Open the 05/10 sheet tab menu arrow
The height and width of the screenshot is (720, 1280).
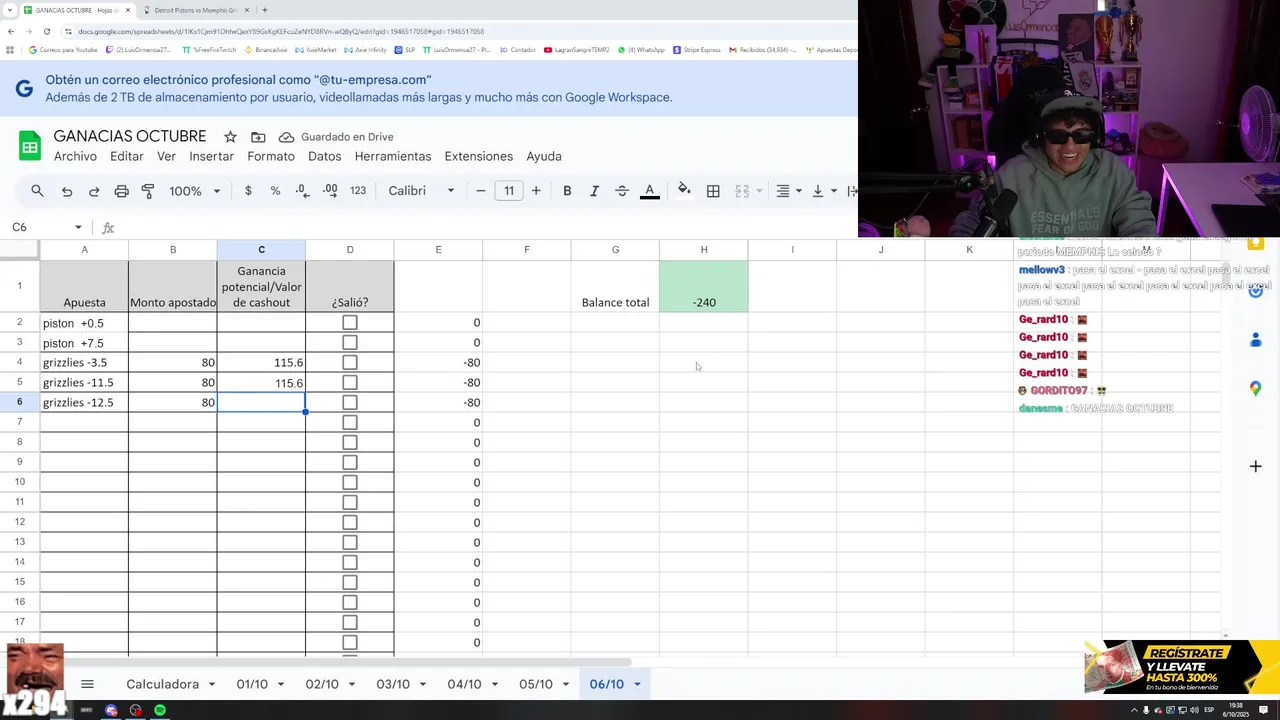[x=566, y=685]
